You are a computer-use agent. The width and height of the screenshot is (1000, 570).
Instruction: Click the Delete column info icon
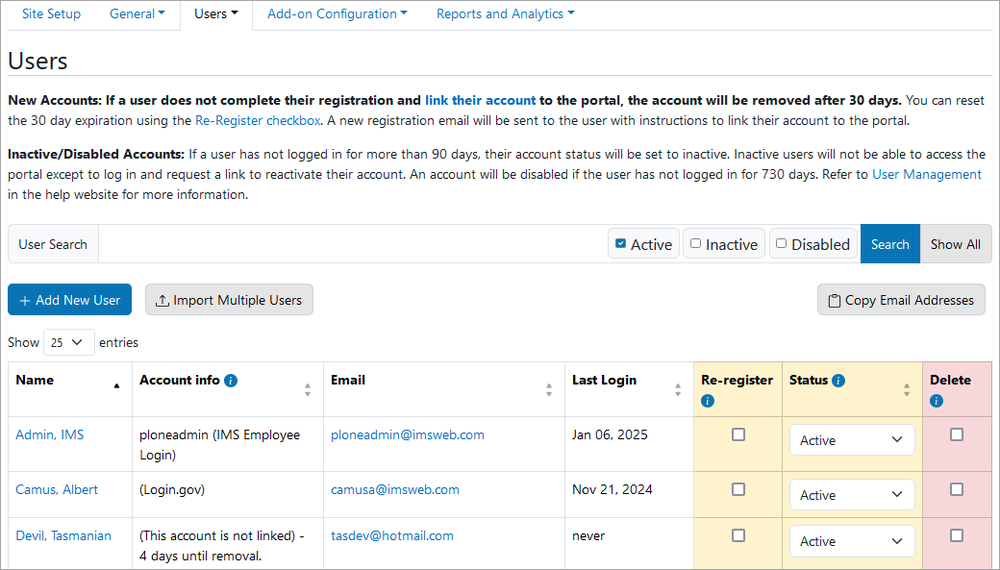click(x=936, y=401)
